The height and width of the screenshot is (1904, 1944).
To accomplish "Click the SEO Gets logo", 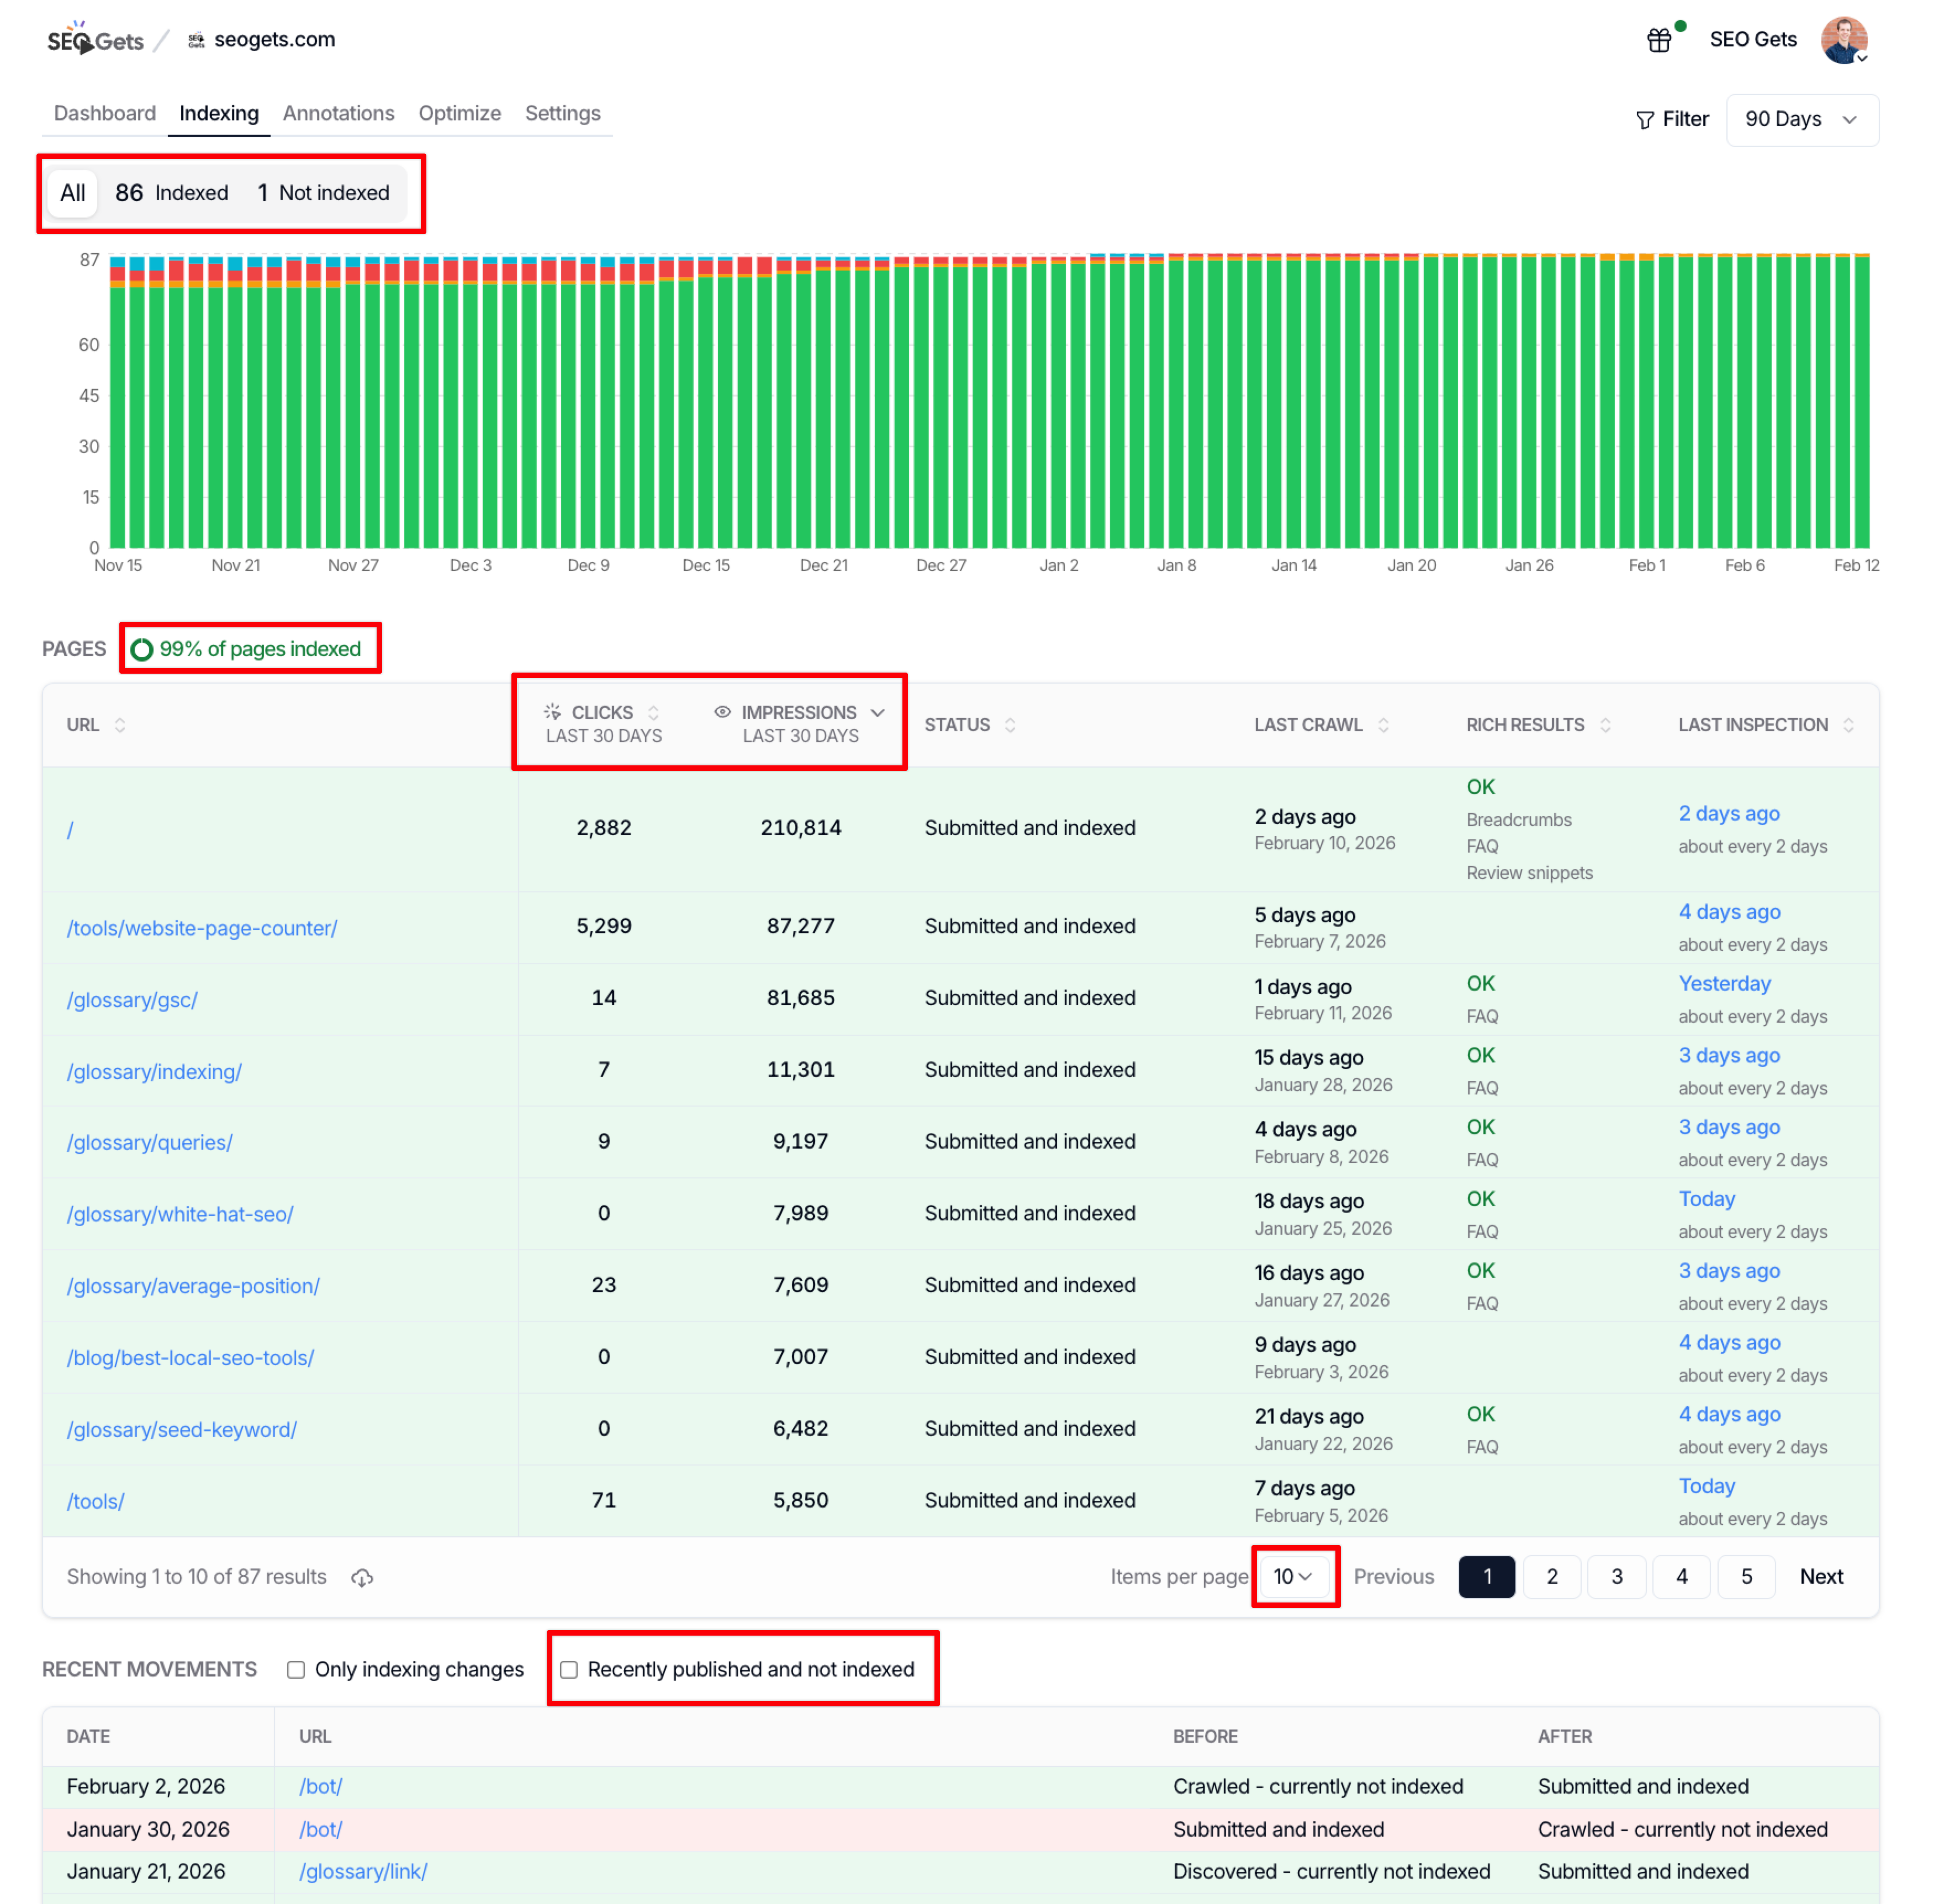I will point(95,39).
